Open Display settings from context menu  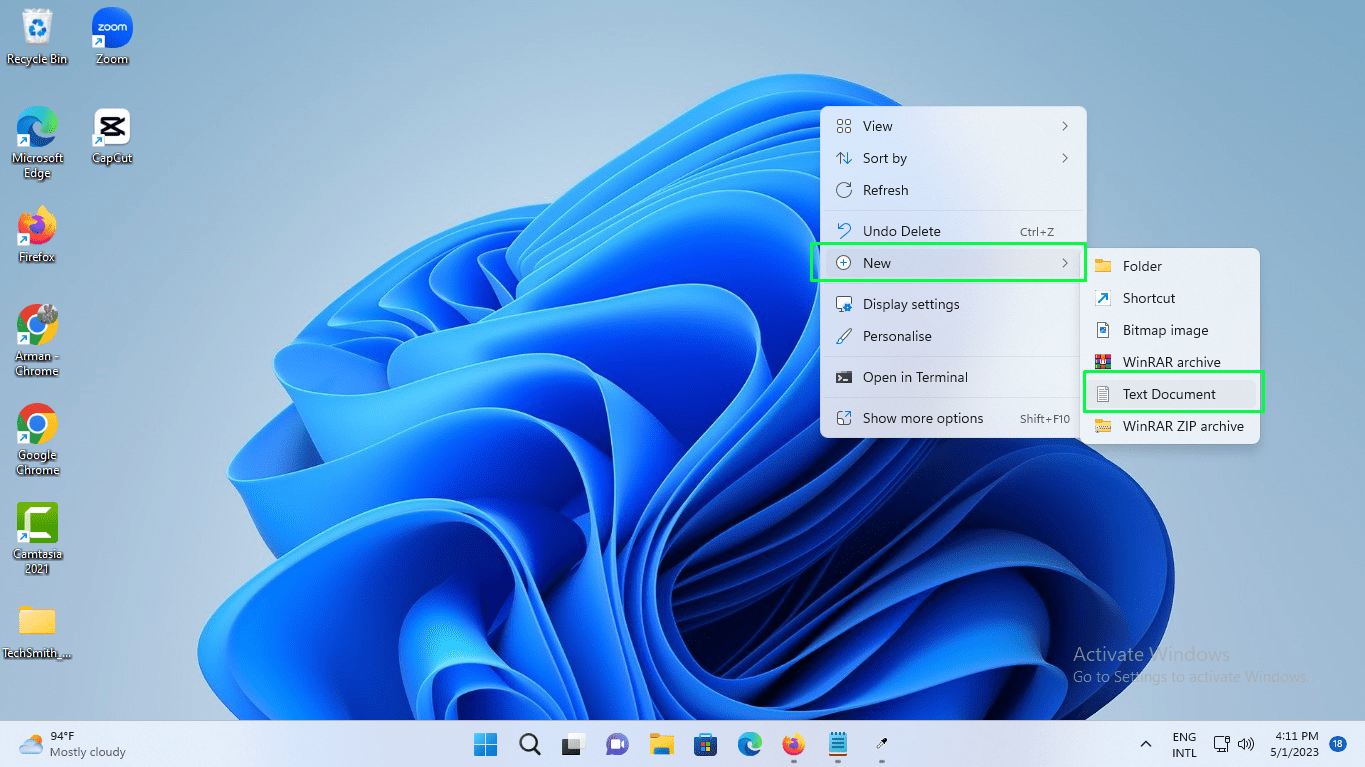910,304
